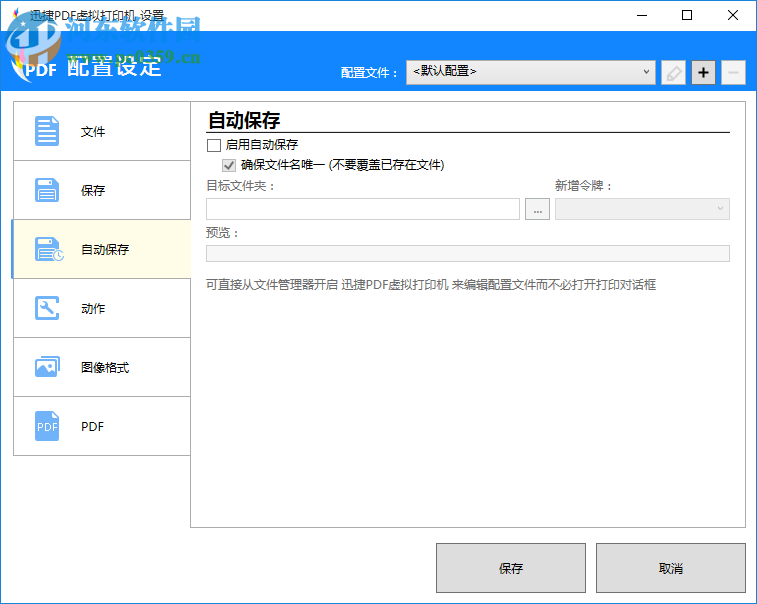Open the 配置文件 <默认配置> dropdown
Screen dimensions: 757x604
[x=531, y=72]
